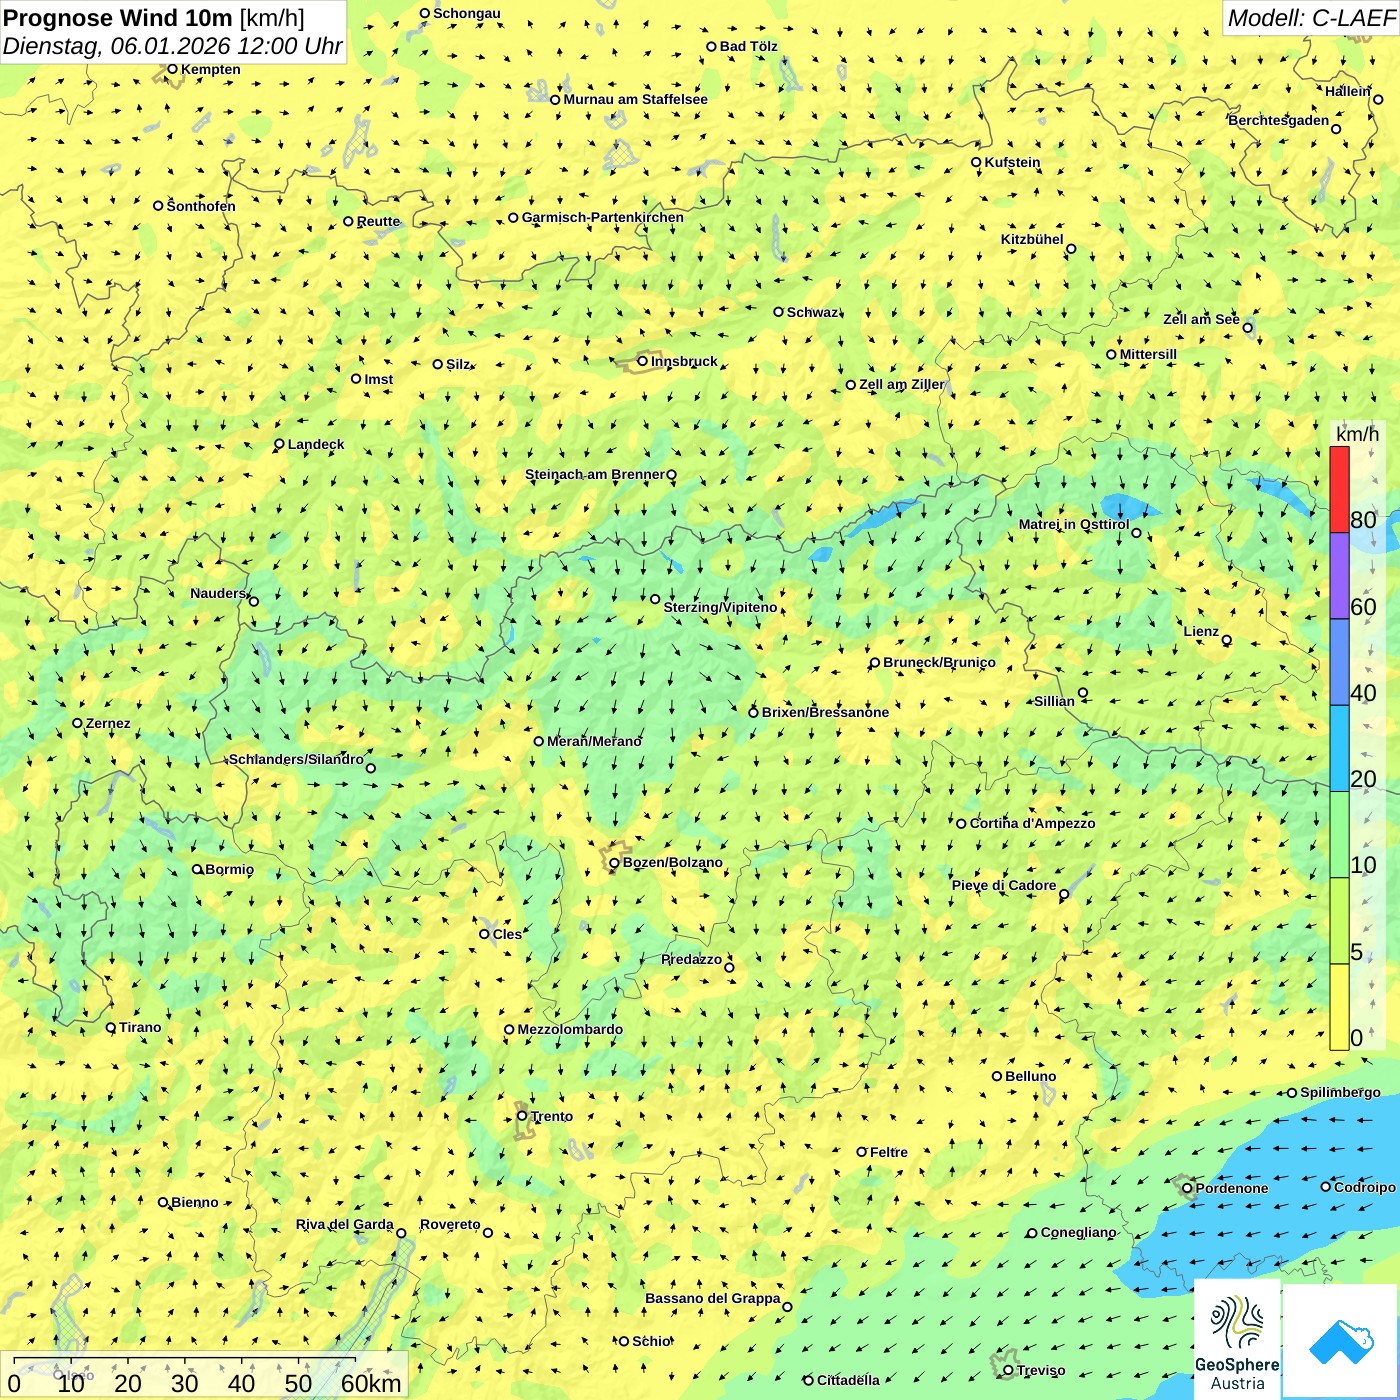Click the 'Conegliano' label
Viewport: 1400px width, 1400px height.
(x=1078, y=1232)
